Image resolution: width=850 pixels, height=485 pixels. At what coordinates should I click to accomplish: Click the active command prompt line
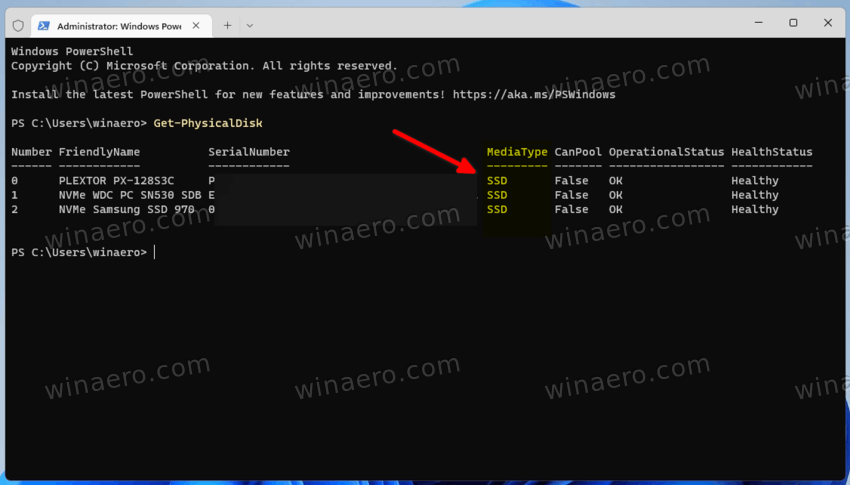point(83,253)
